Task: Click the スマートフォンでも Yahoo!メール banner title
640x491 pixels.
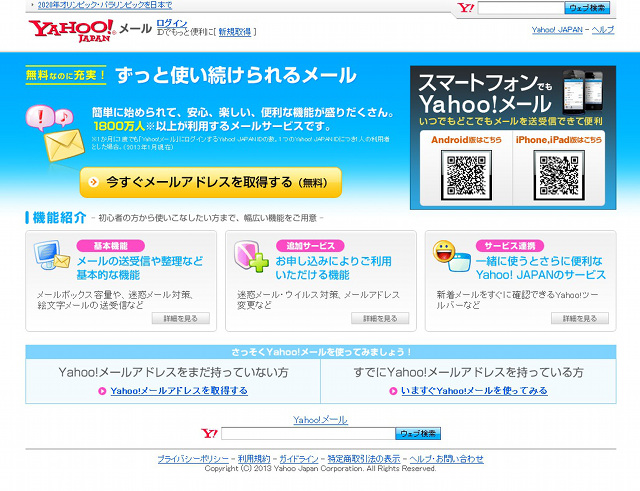Action: [x=486, y=94]
